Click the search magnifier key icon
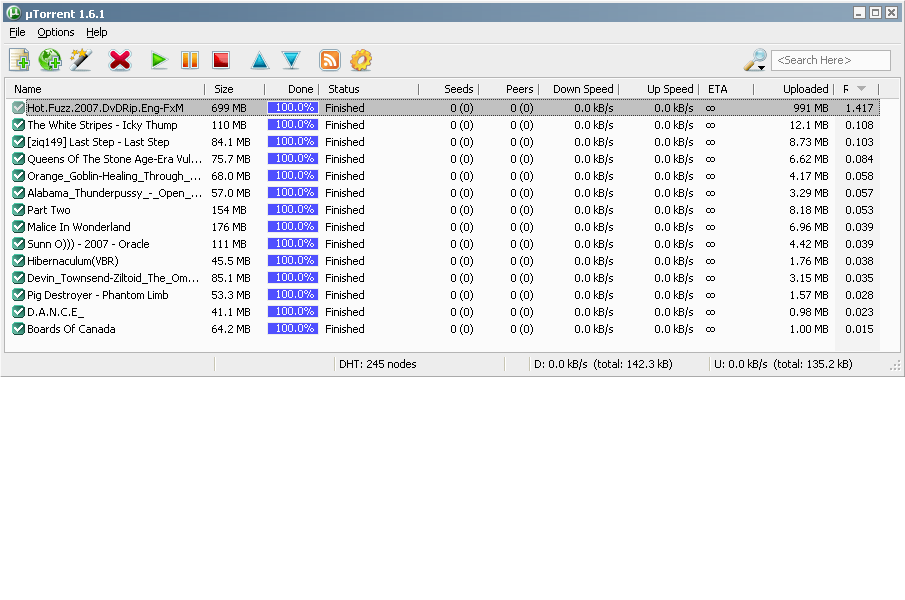Screen dimensions: 905x600 [755, 60]
